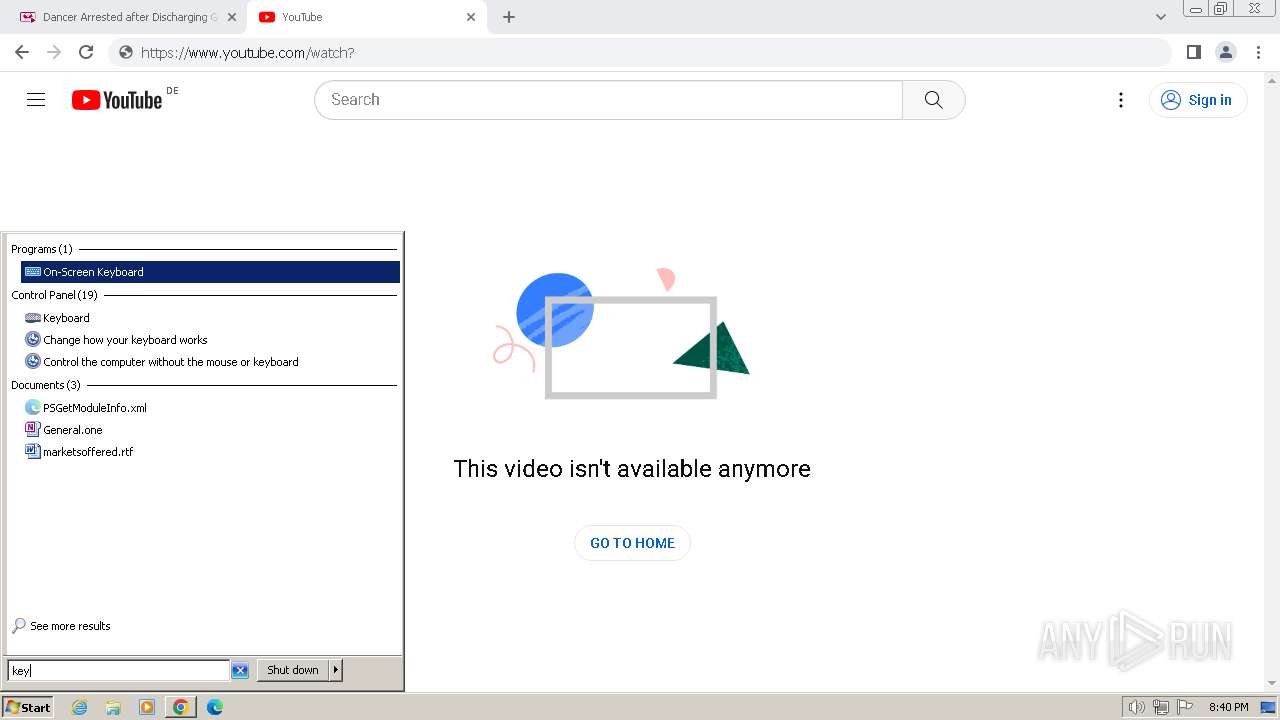
Task: Open Microsoft Edge from taskbar
Action: pos(215,707)
